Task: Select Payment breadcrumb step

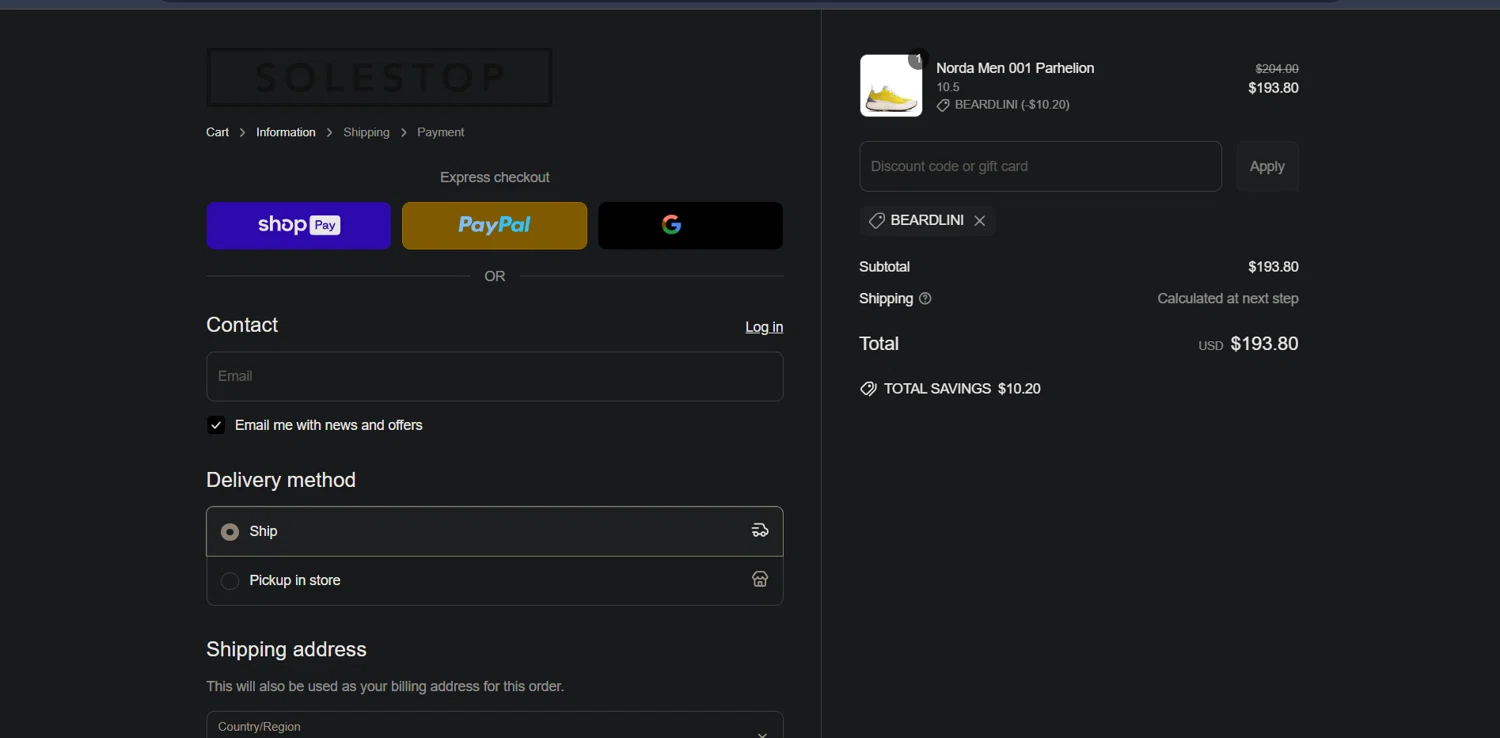Action: pyautogui.click(x=440, y=132)
